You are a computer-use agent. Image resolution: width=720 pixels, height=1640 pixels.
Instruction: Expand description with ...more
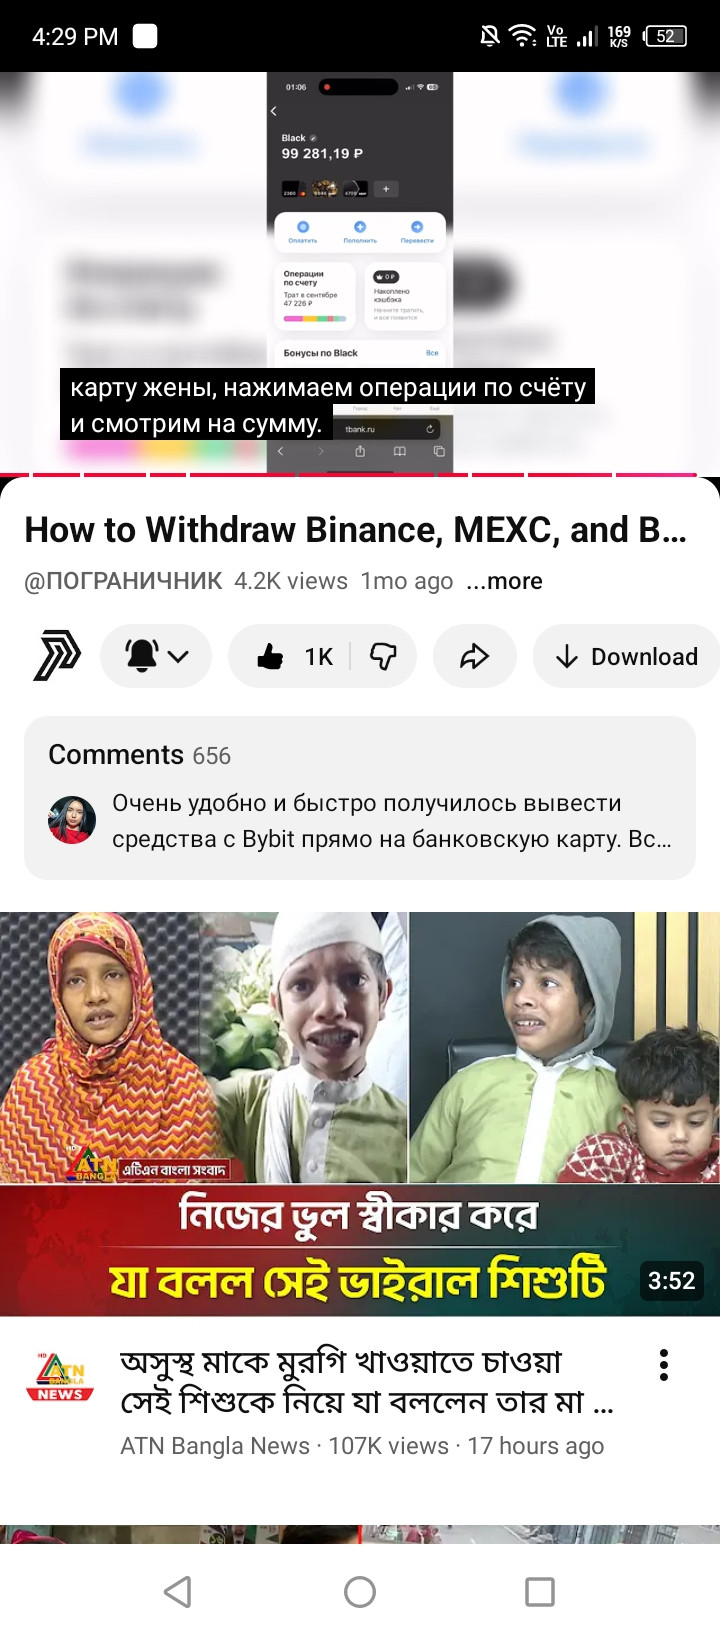504,581
